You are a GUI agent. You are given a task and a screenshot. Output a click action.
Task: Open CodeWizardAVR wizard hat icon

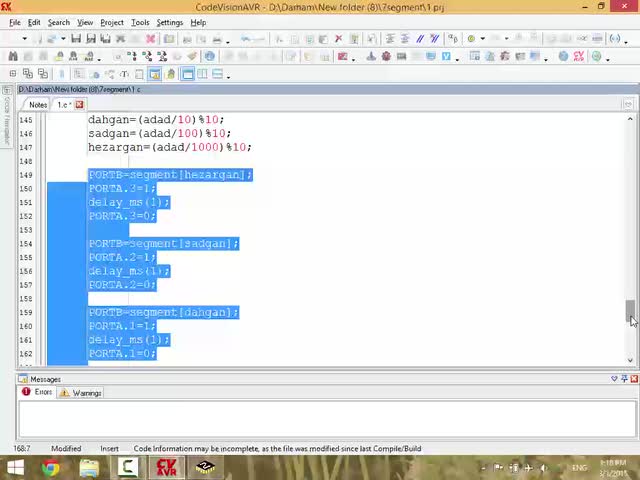click(x=371, y=56)
